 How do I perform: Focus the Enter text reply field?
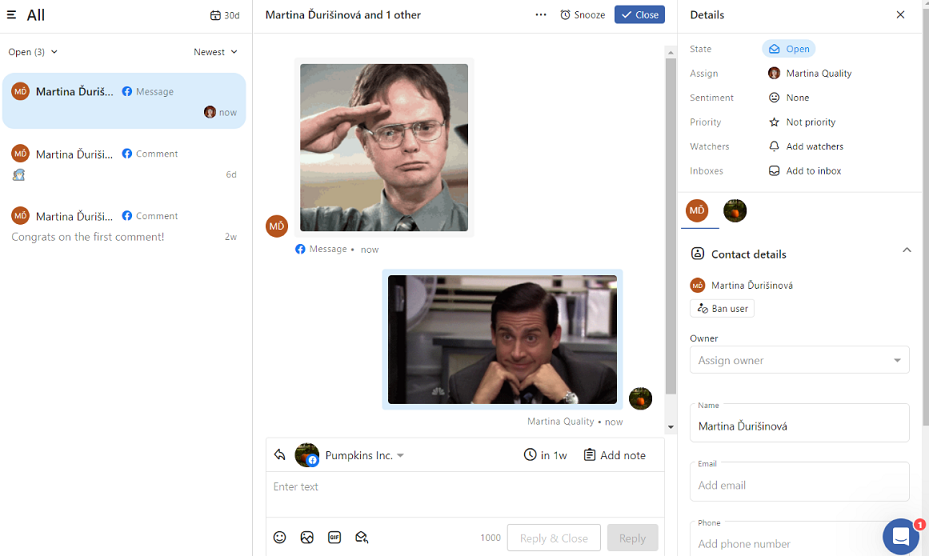tap(464, 494)
